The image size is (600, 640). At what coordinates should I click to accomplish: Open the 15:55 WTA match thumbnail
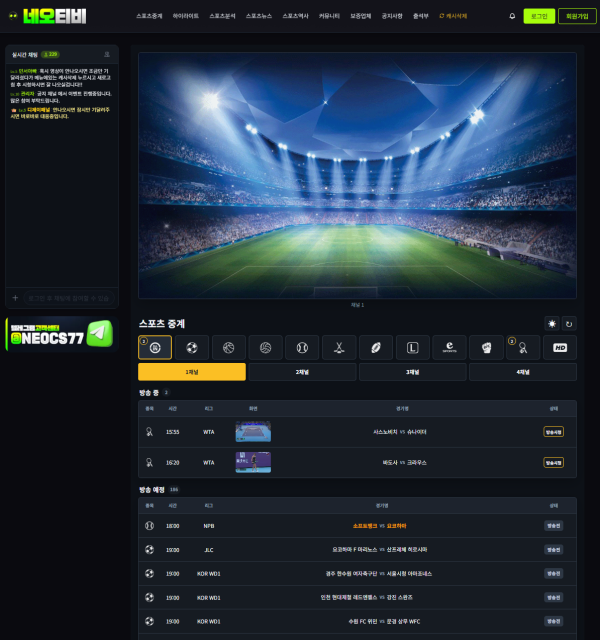253,431
